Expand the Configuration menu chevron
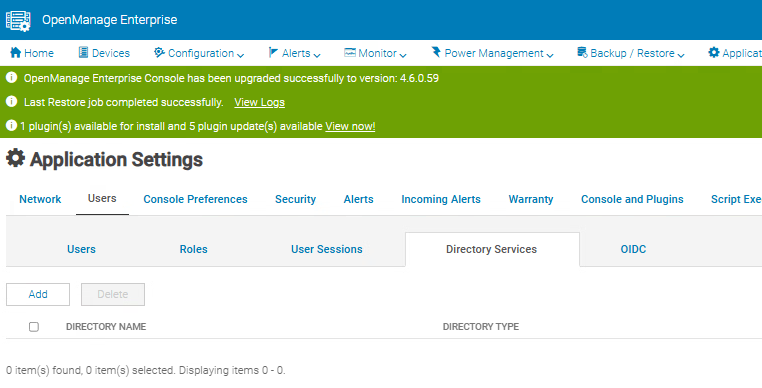 point(240,55)
